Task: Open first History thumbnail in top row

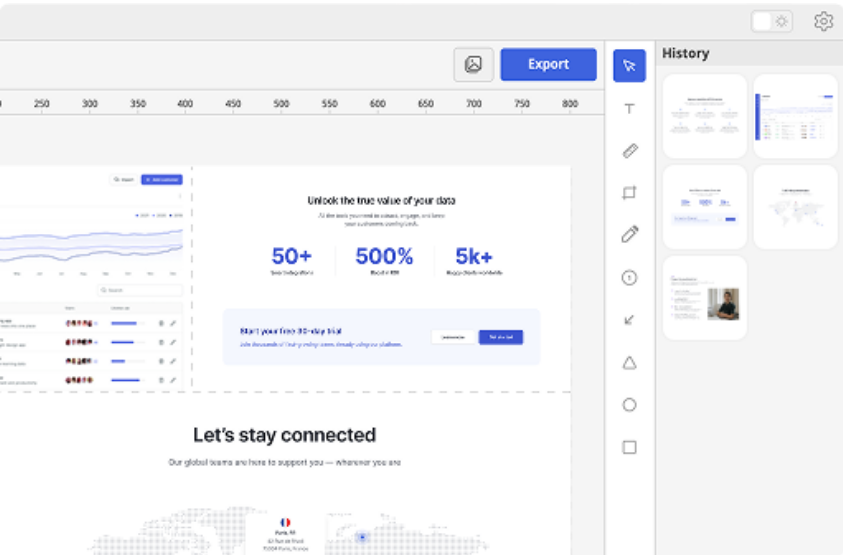Action: [705, 116]
